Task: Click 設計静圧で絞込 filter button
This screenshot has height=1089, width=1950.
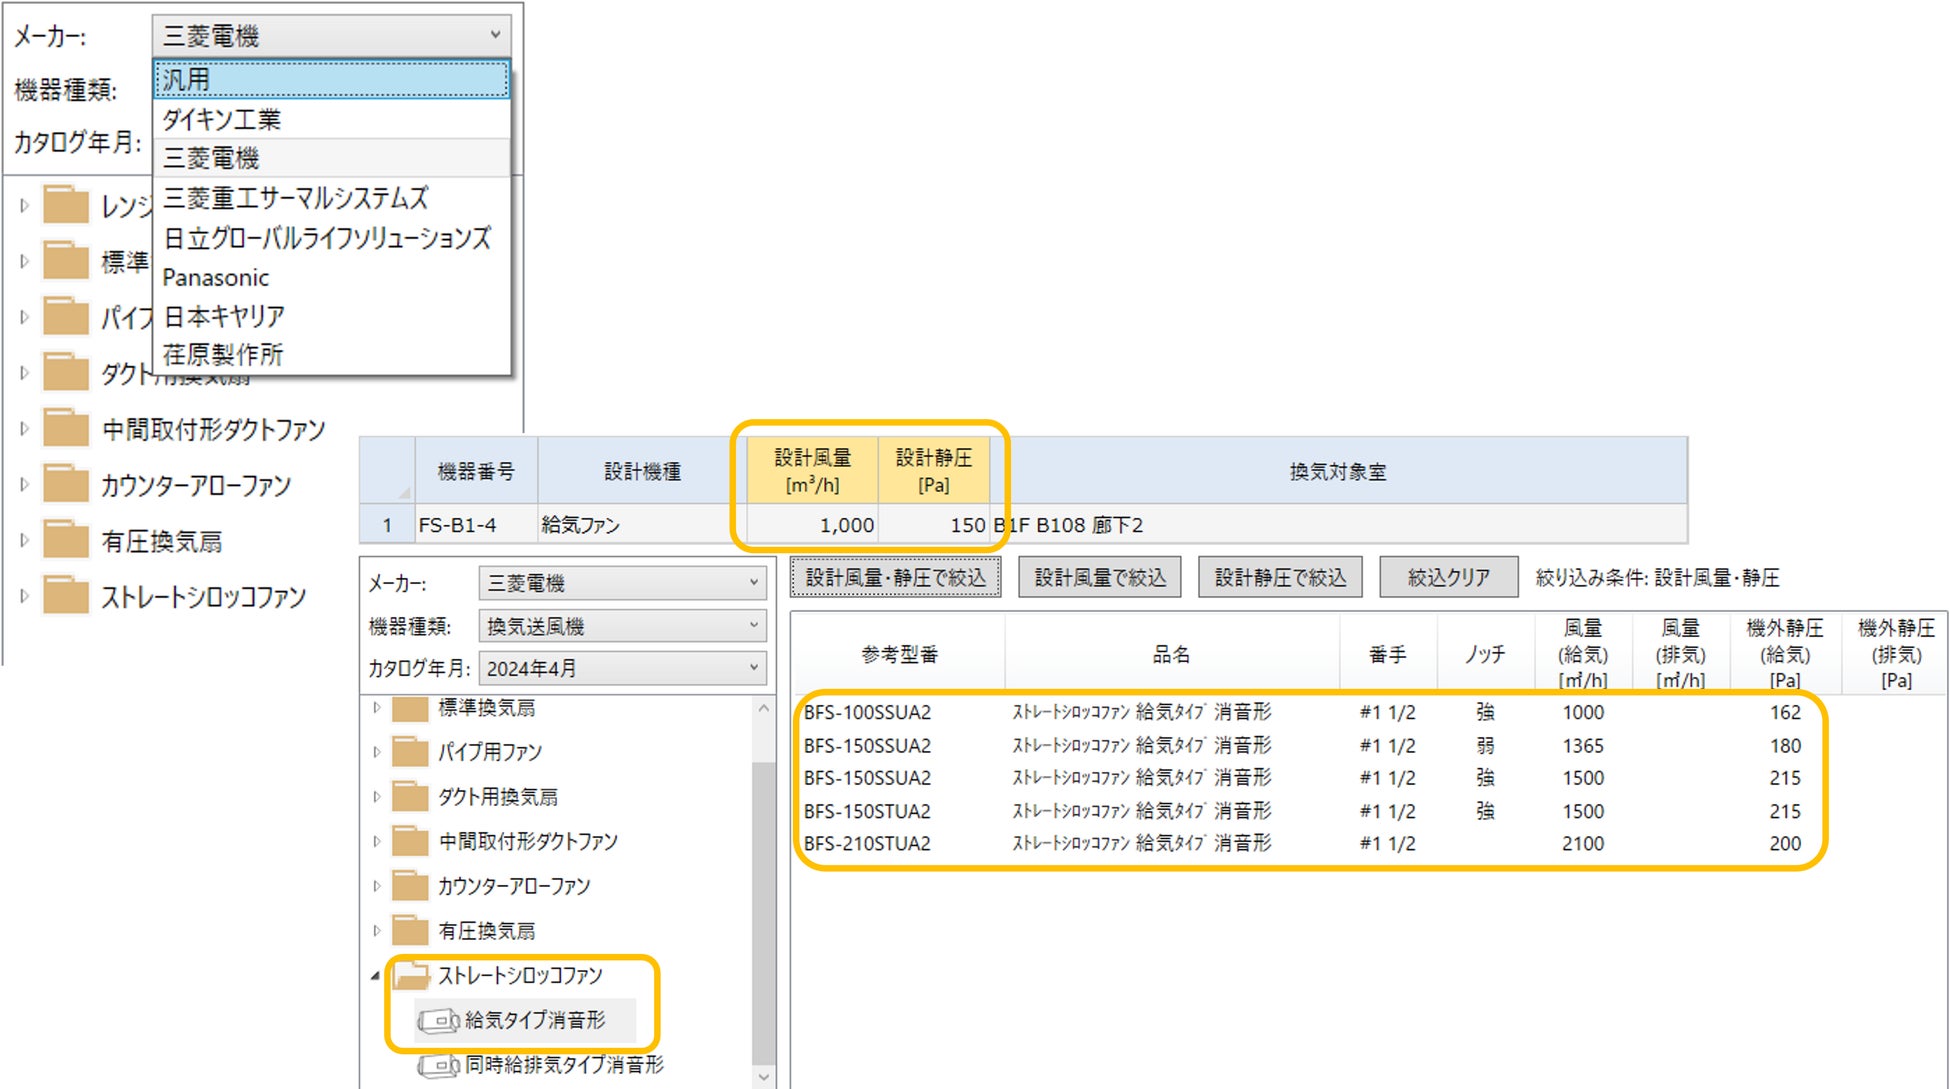Action: [1279, 578]
